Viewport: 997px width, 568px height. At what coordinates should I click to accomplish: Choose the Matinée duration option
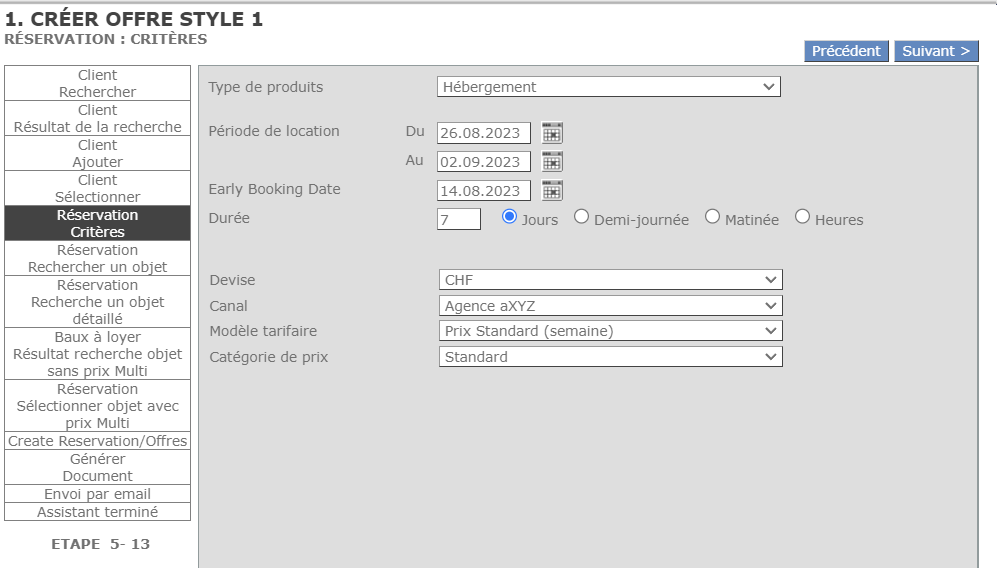(x=712, y=217)
